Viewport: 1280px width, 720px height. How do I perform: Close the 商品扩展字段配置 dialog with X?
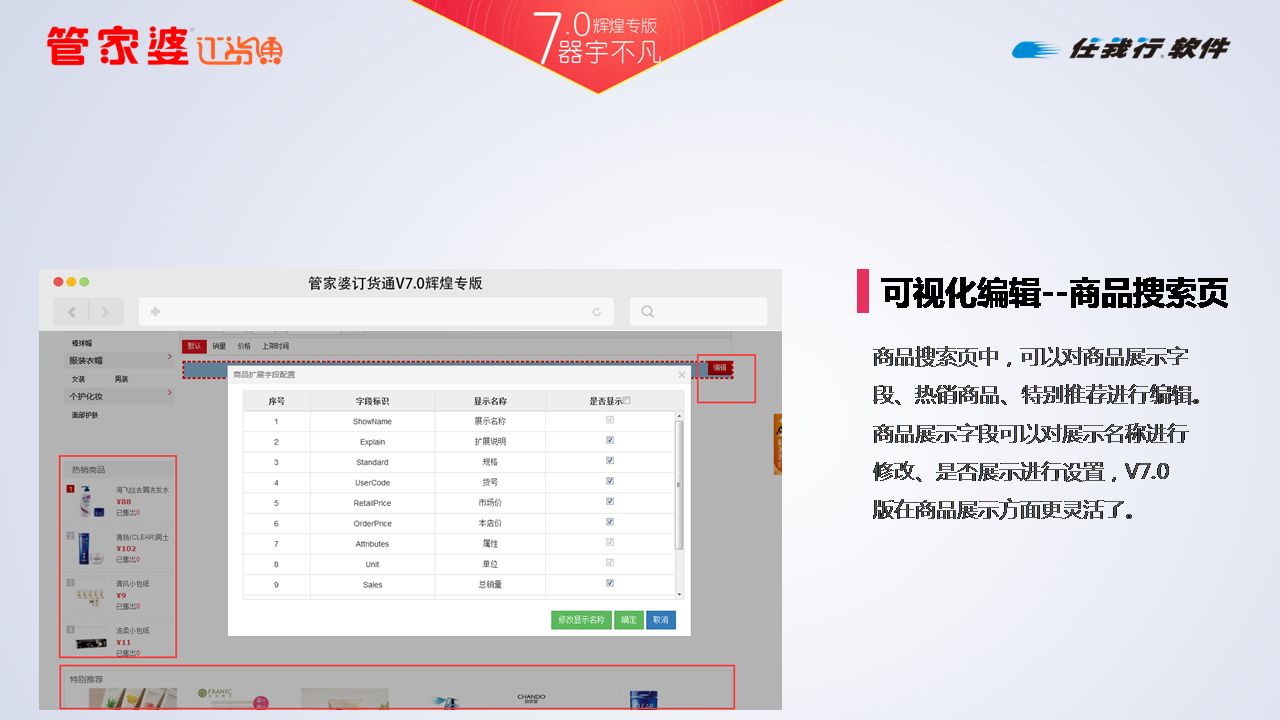(x=681, y=375)
